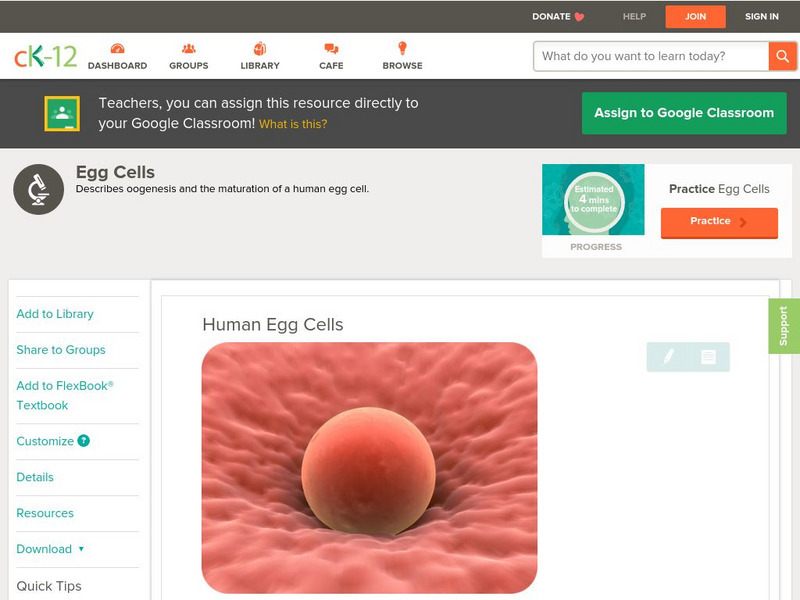Open the Resources link

45,513
